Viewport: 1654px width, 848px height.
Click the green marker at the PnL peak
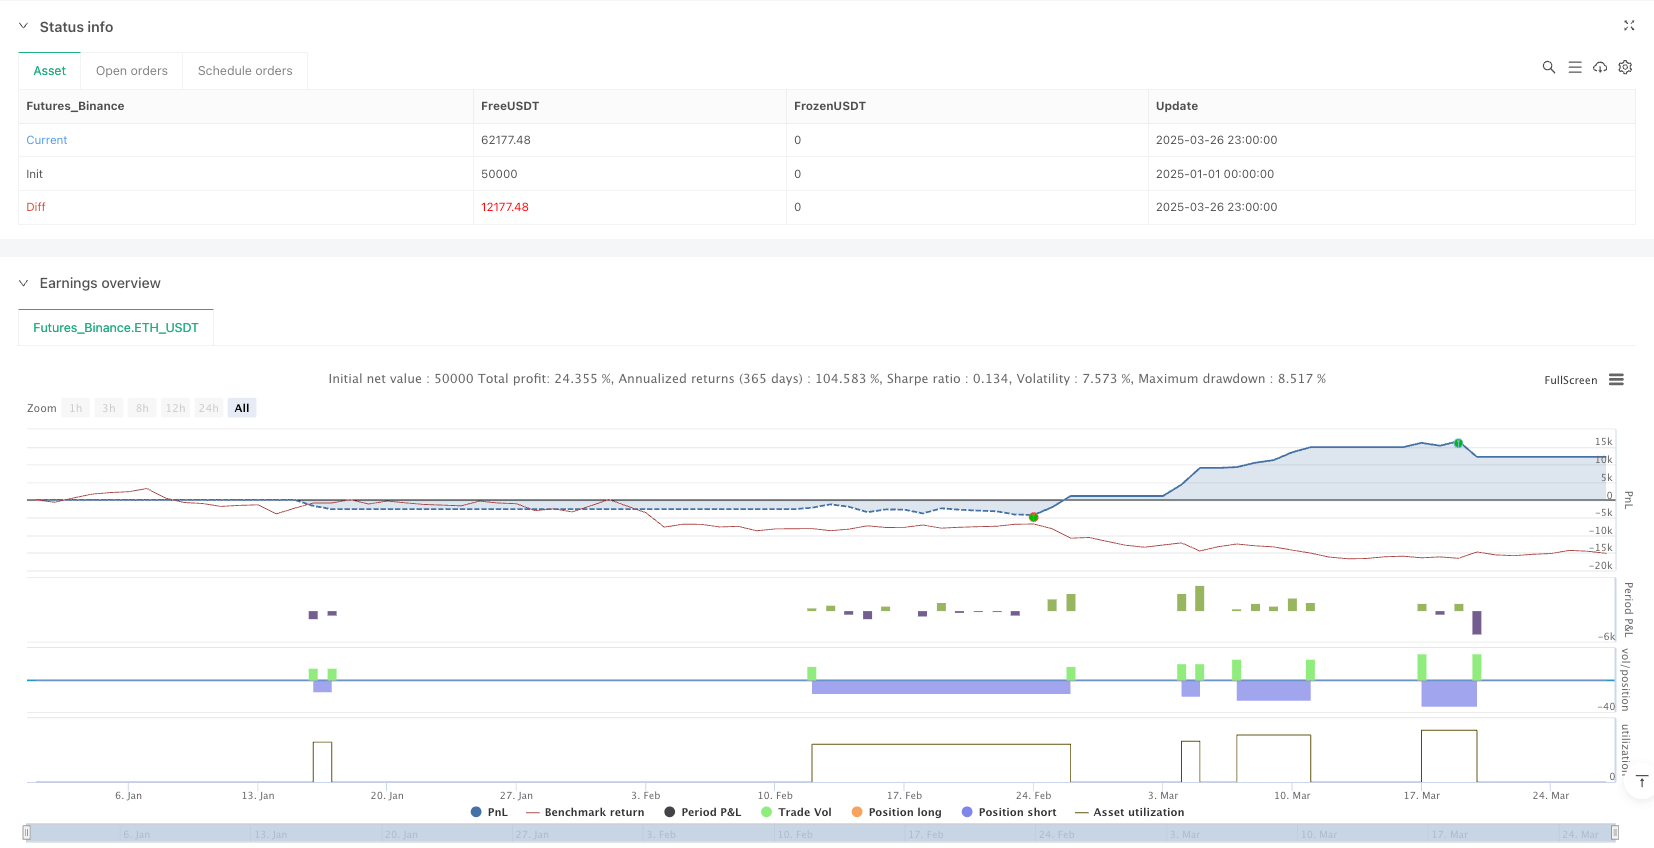pyautogui.click(x=1458, y=443)
